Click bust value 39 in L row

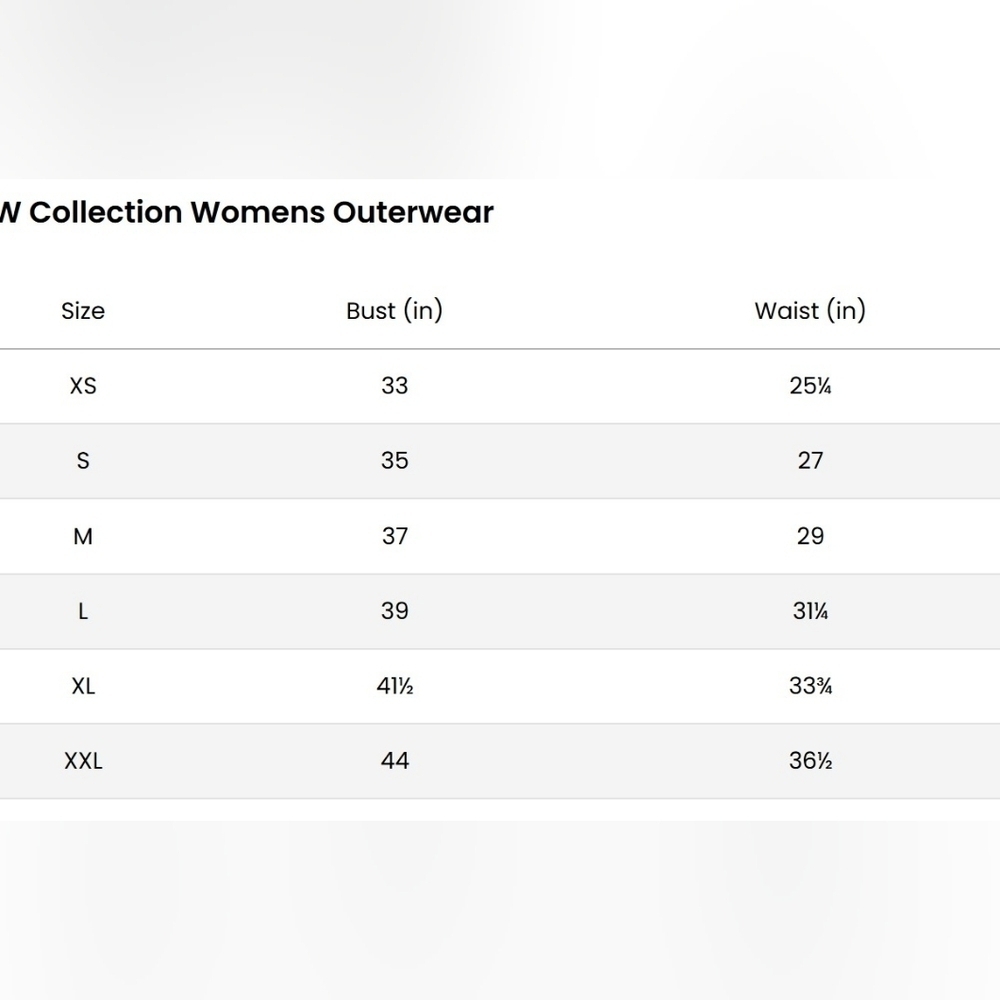click(394, 610)
